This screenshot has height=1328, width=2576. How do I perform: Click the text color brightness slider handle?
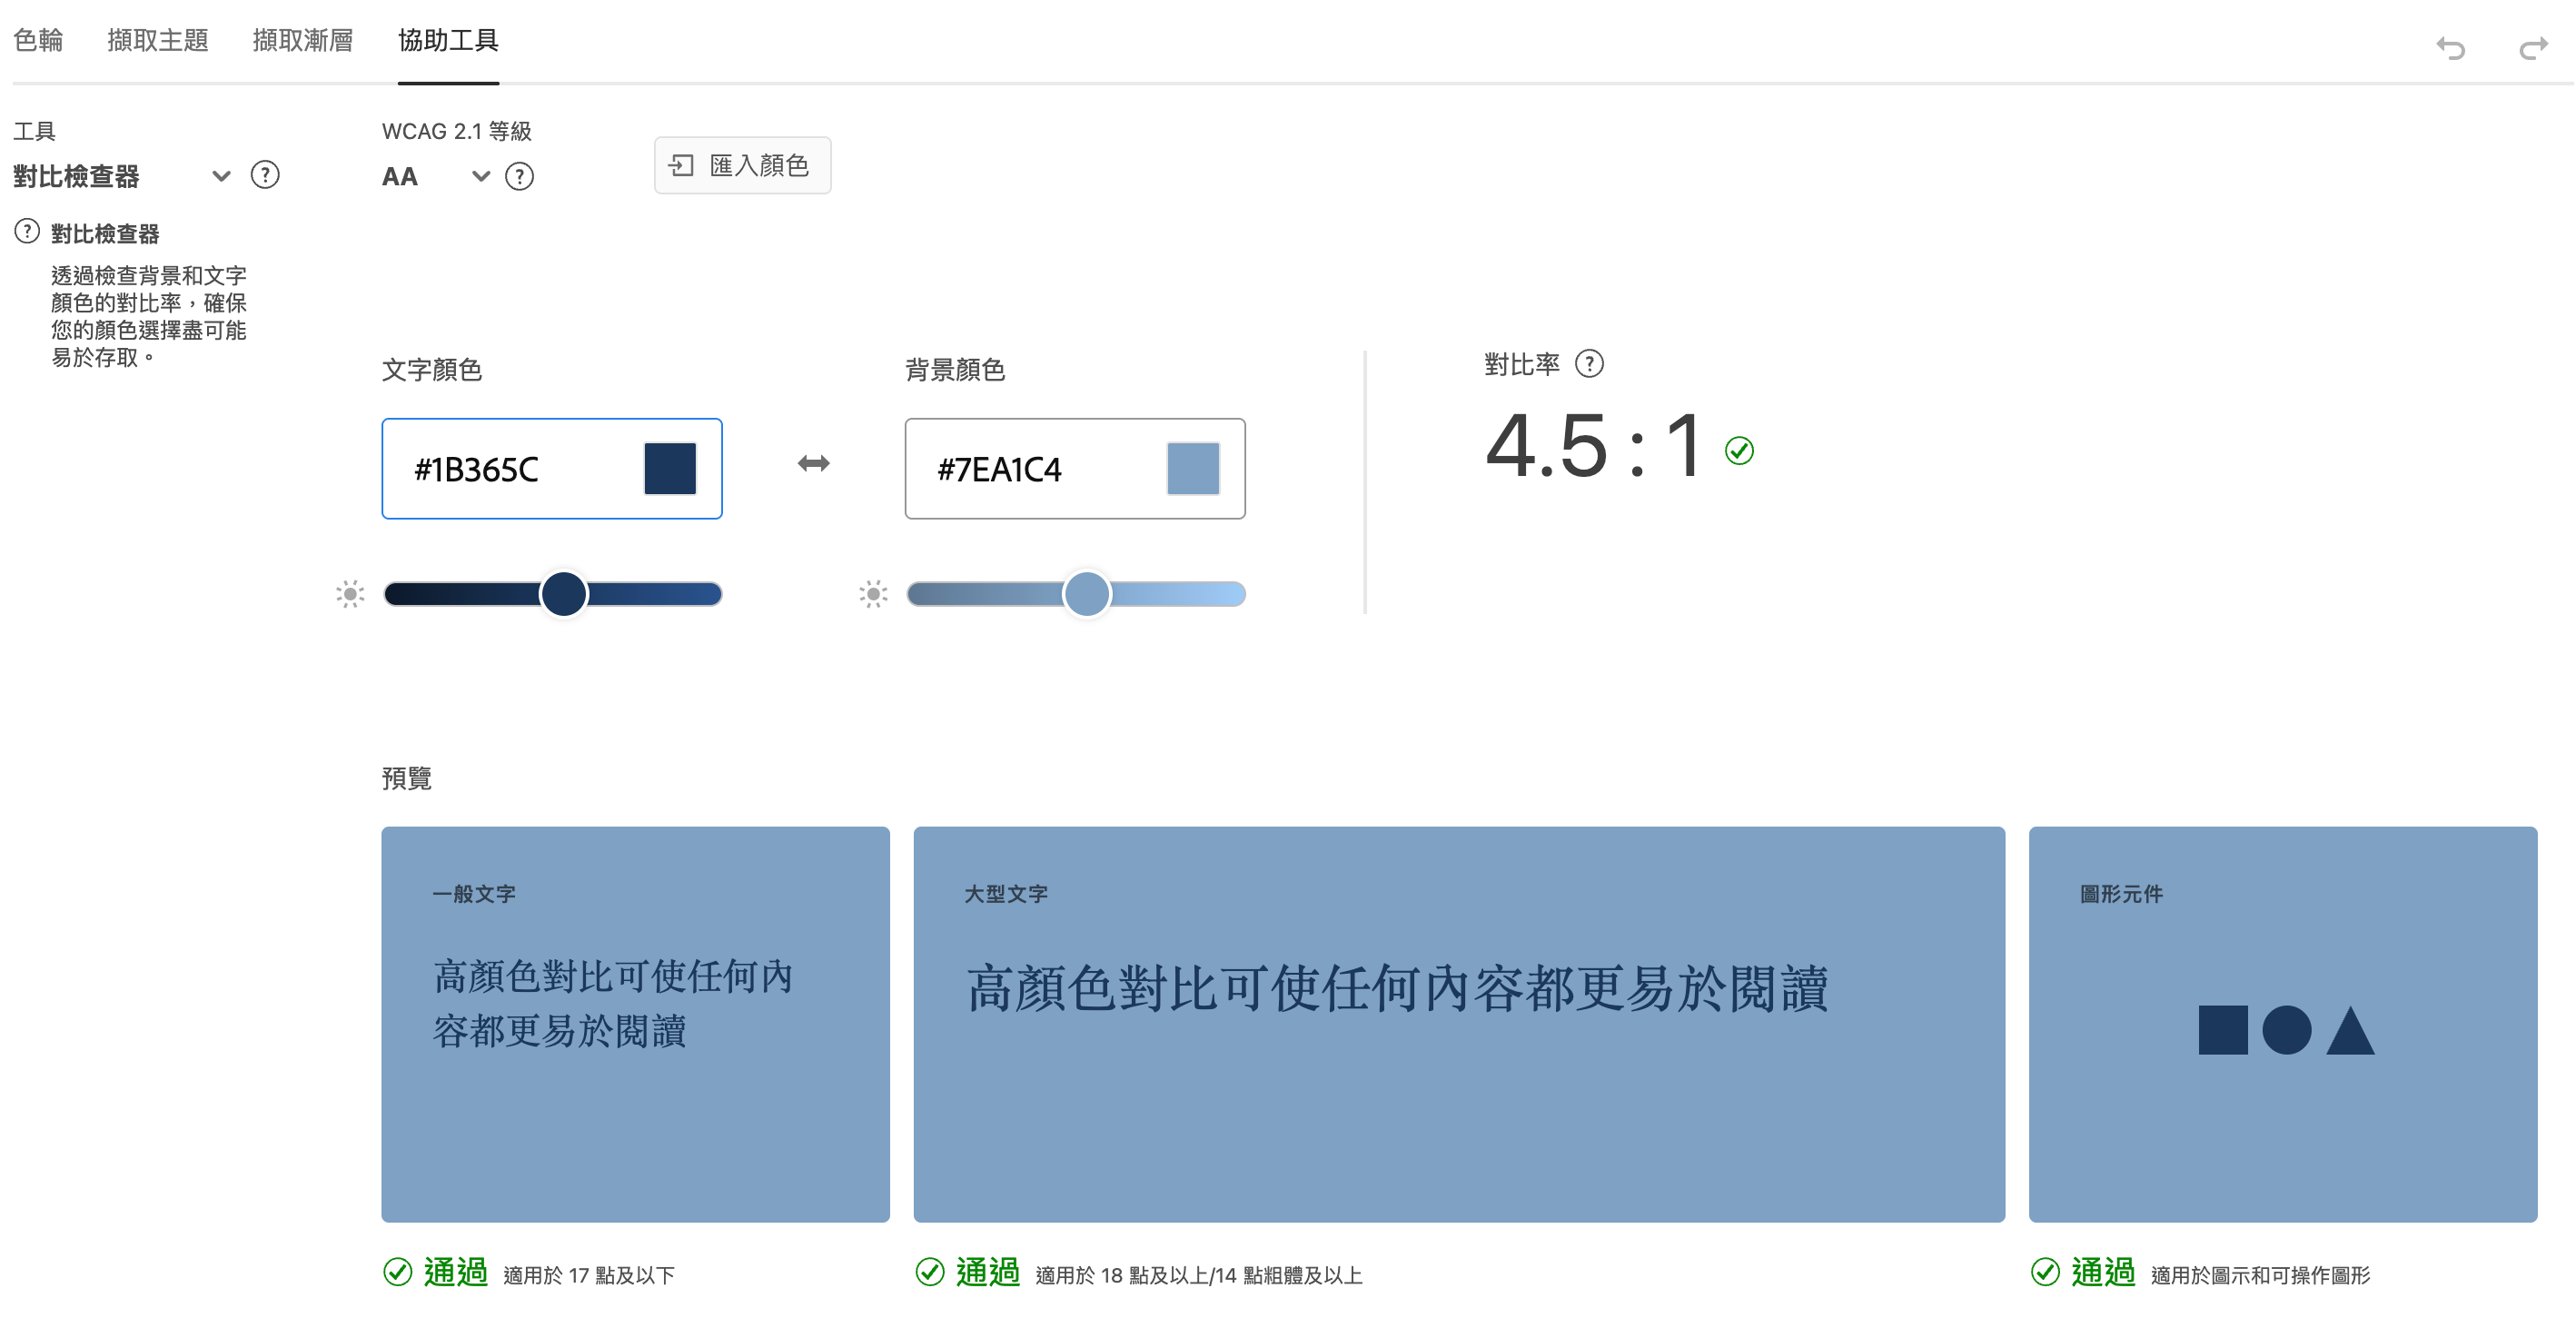(563, 594)
